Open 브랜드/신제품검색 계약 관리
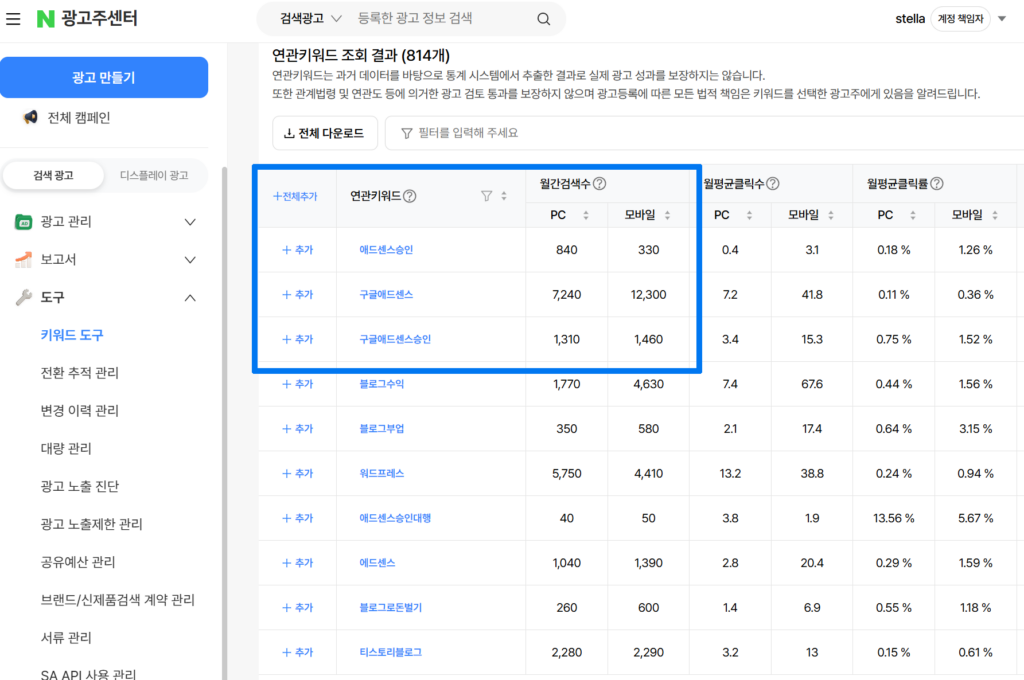The image size is (1024, 680). [x=118, y=600]
